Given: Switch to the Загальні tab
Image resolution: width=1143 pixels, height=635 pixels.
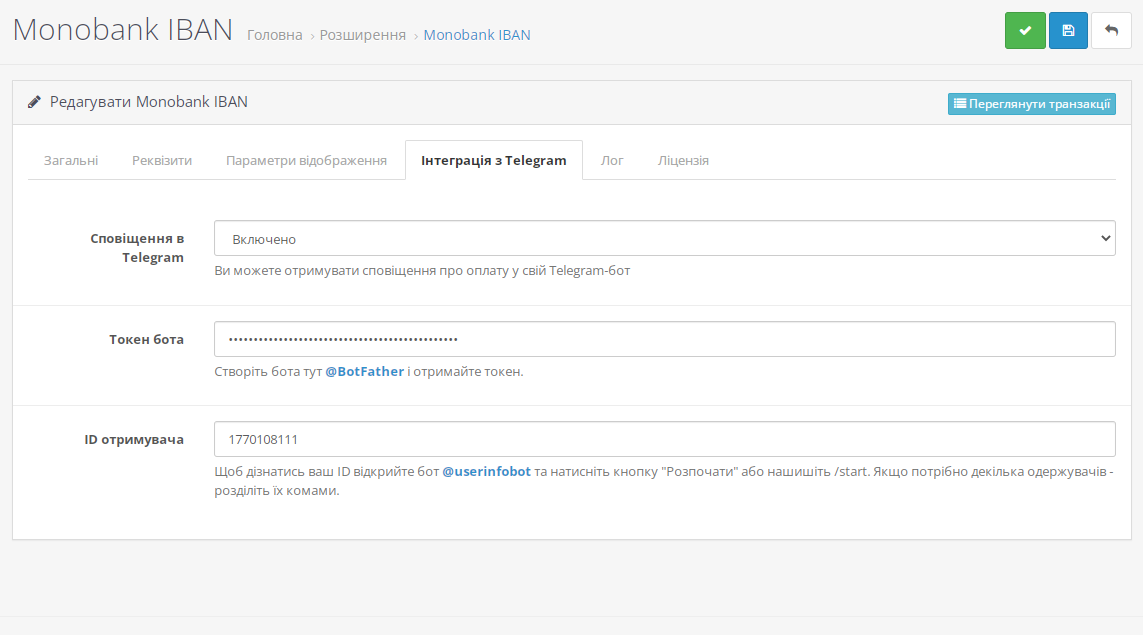Looking at the screenshot, I should [71, 160].
